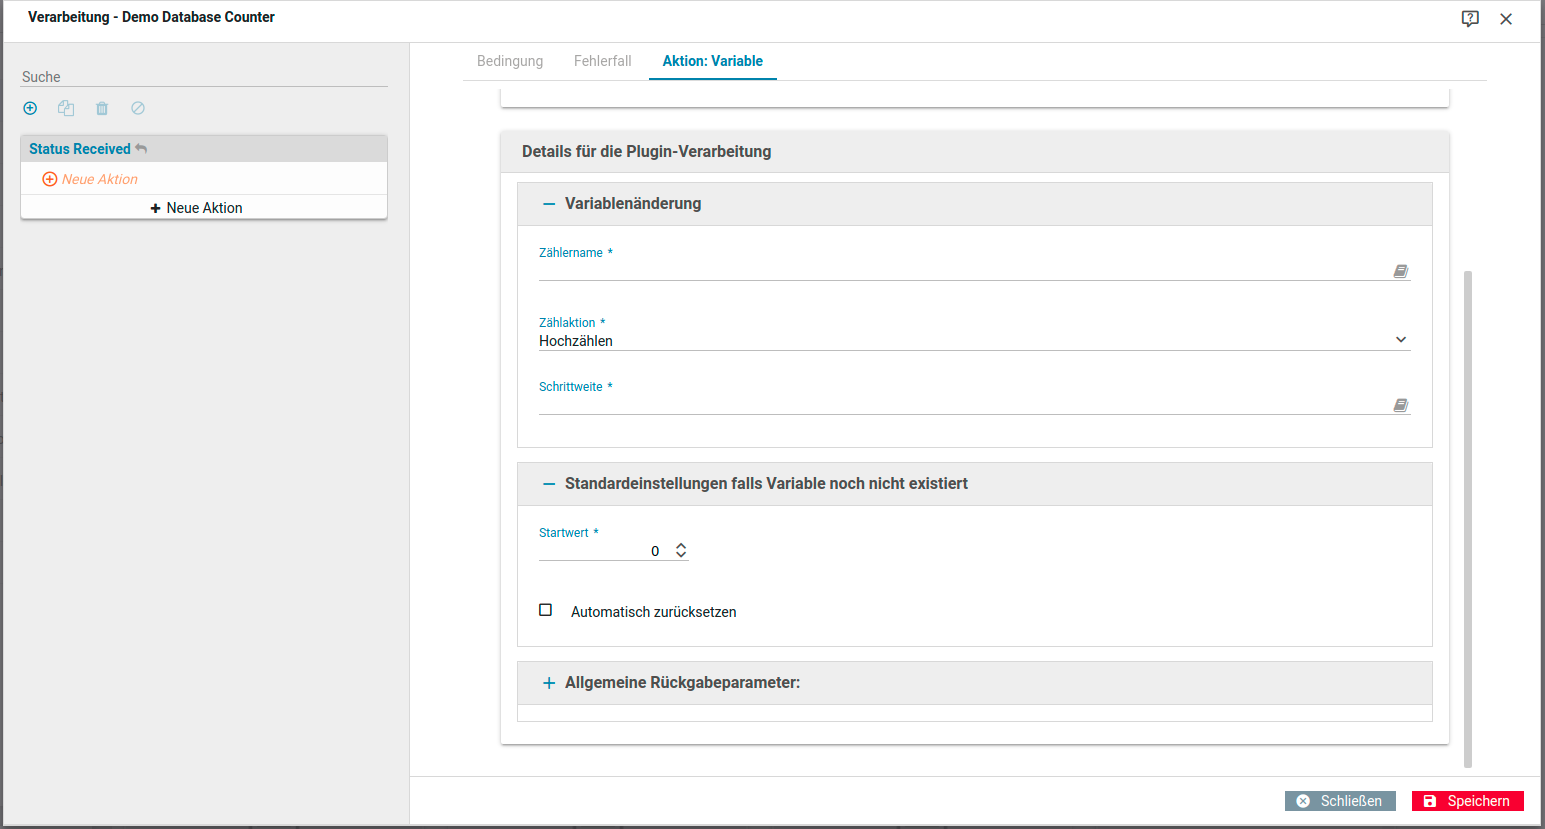Open variable picker icon for Schrittweite field
Viewport: 1545px width, 829px height.
(1400, 405)
